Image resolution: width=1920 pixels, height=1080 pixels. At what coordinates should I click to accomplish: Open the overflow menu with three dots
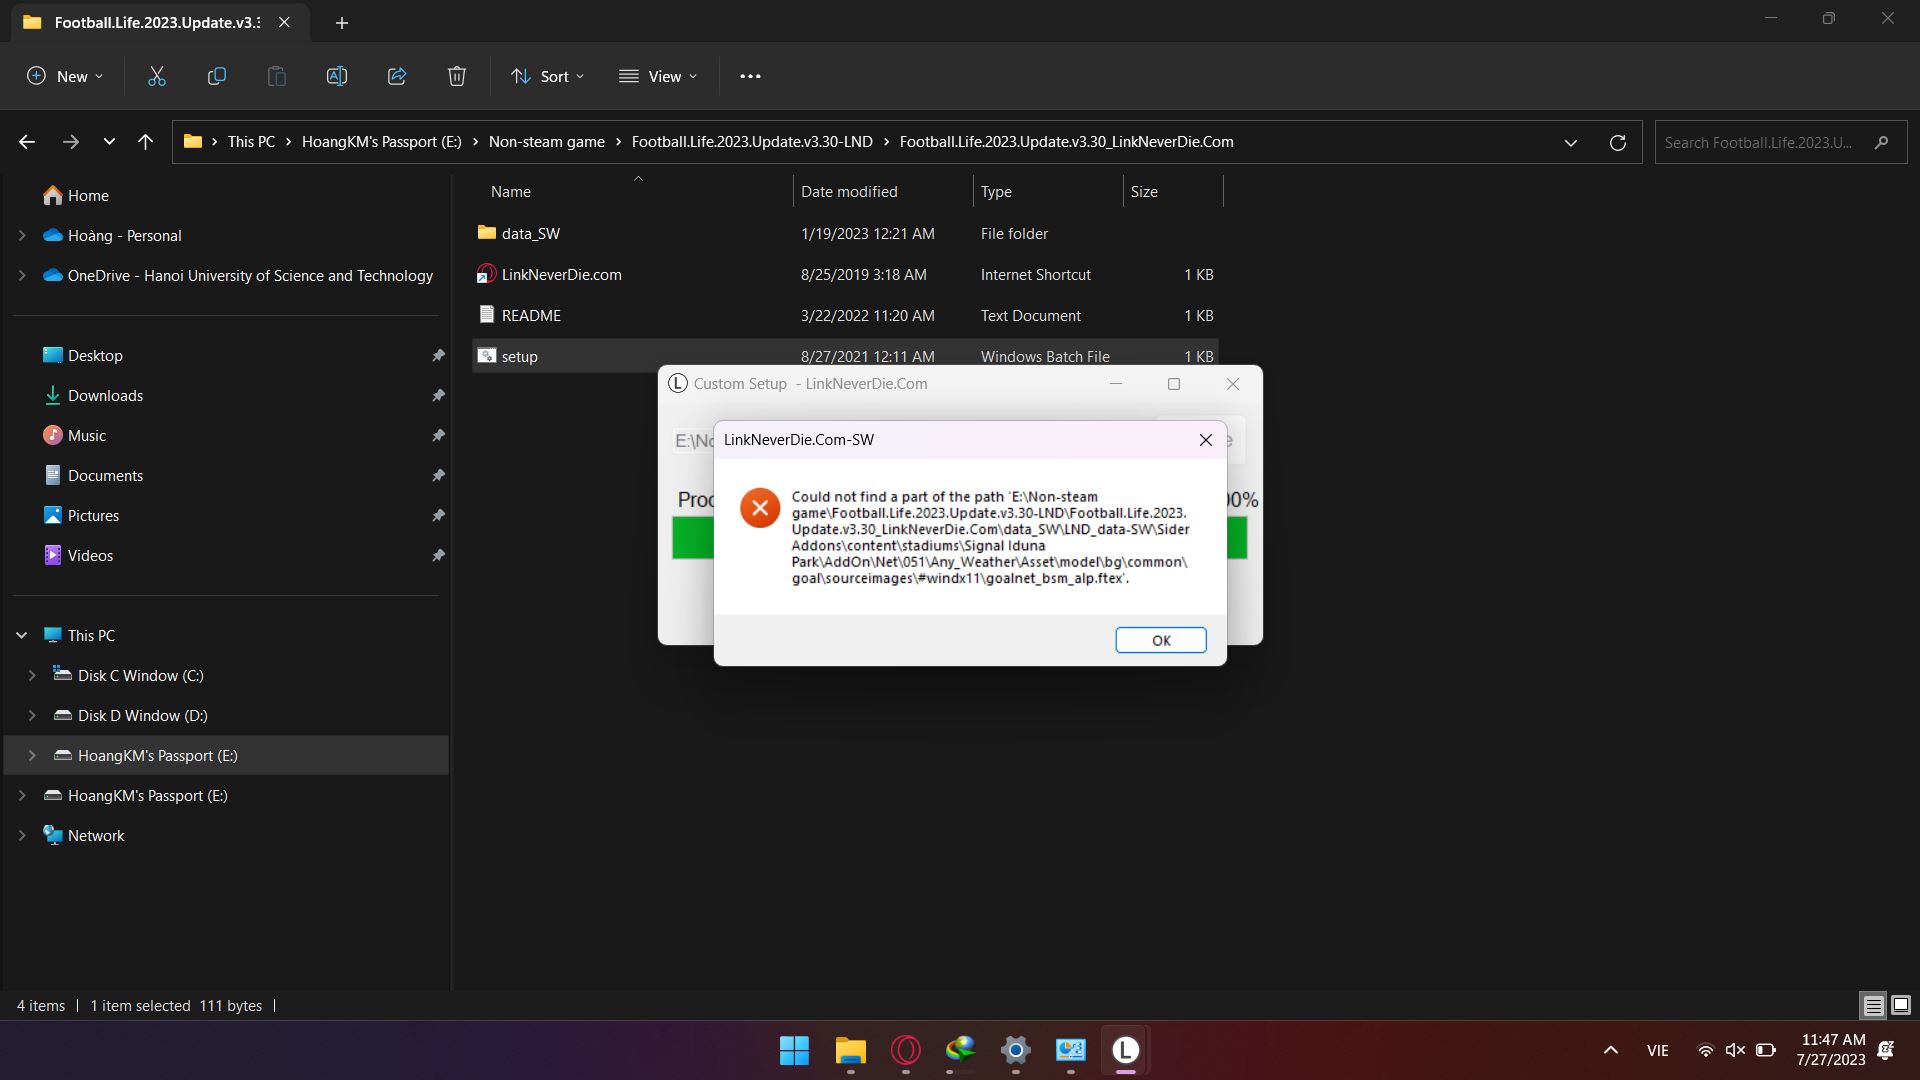[750, 75]
